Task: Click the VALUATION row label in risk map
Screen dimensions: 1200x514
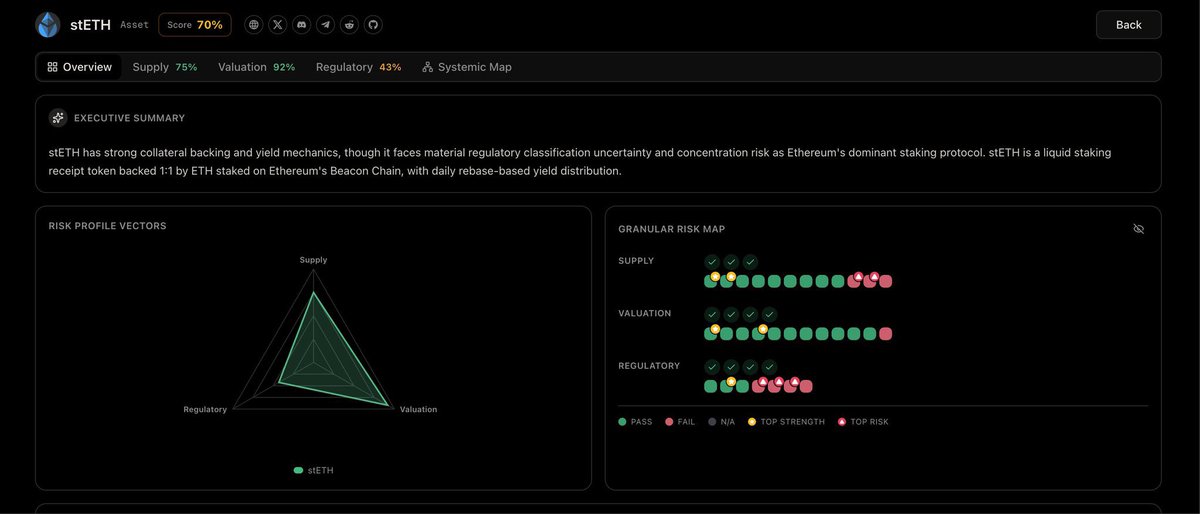Action: [x=645, y=314]
